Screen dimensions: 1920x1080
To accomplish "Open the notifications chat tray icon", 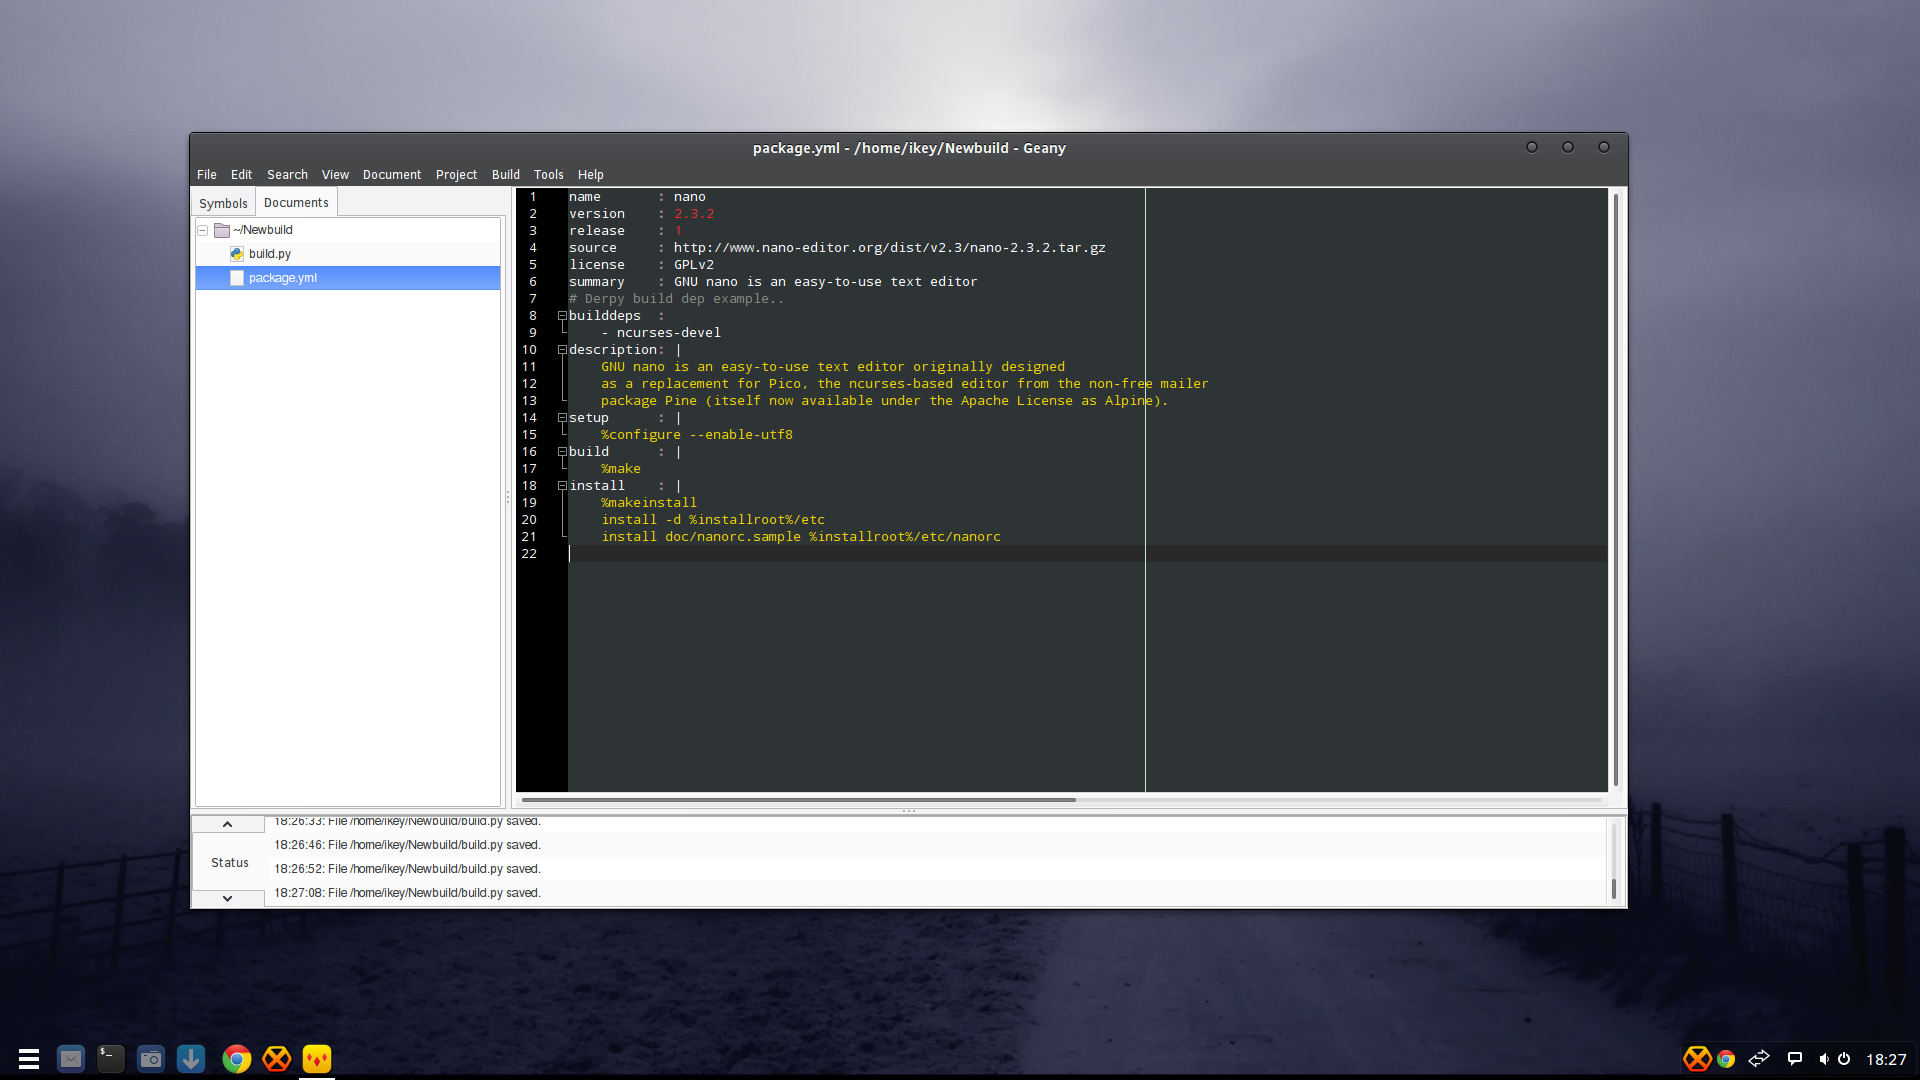I will pos(1795,1059).
